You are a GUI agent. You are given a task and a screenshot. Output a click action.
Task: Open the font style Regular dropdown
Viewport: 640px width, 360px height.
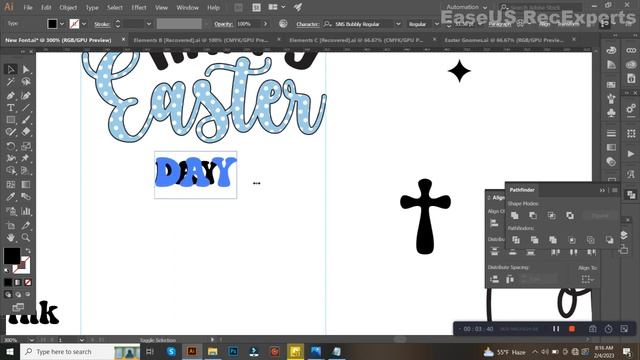pos(436,24)
